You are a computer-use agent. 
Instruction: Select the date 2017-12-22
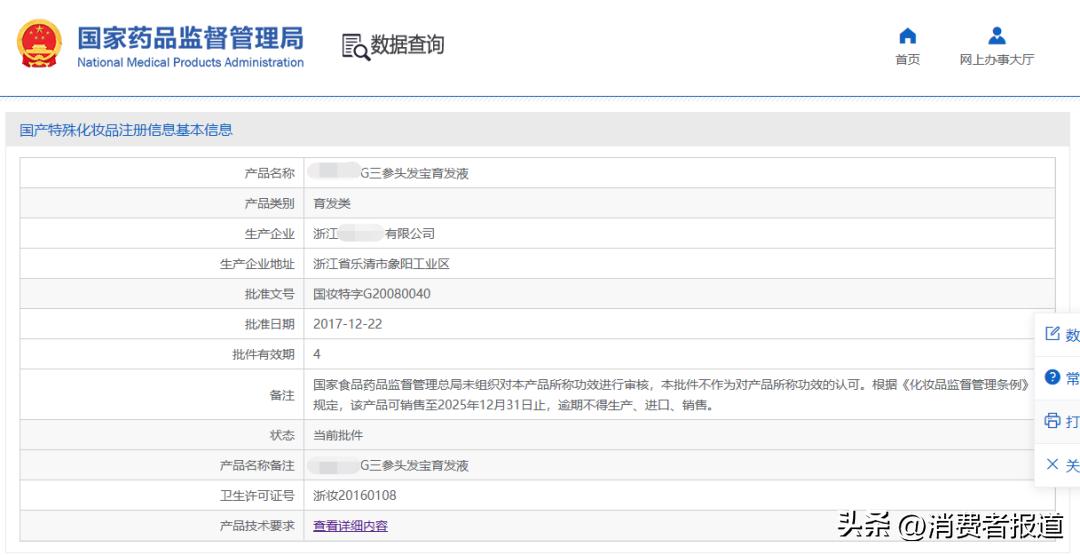[348, 324]
